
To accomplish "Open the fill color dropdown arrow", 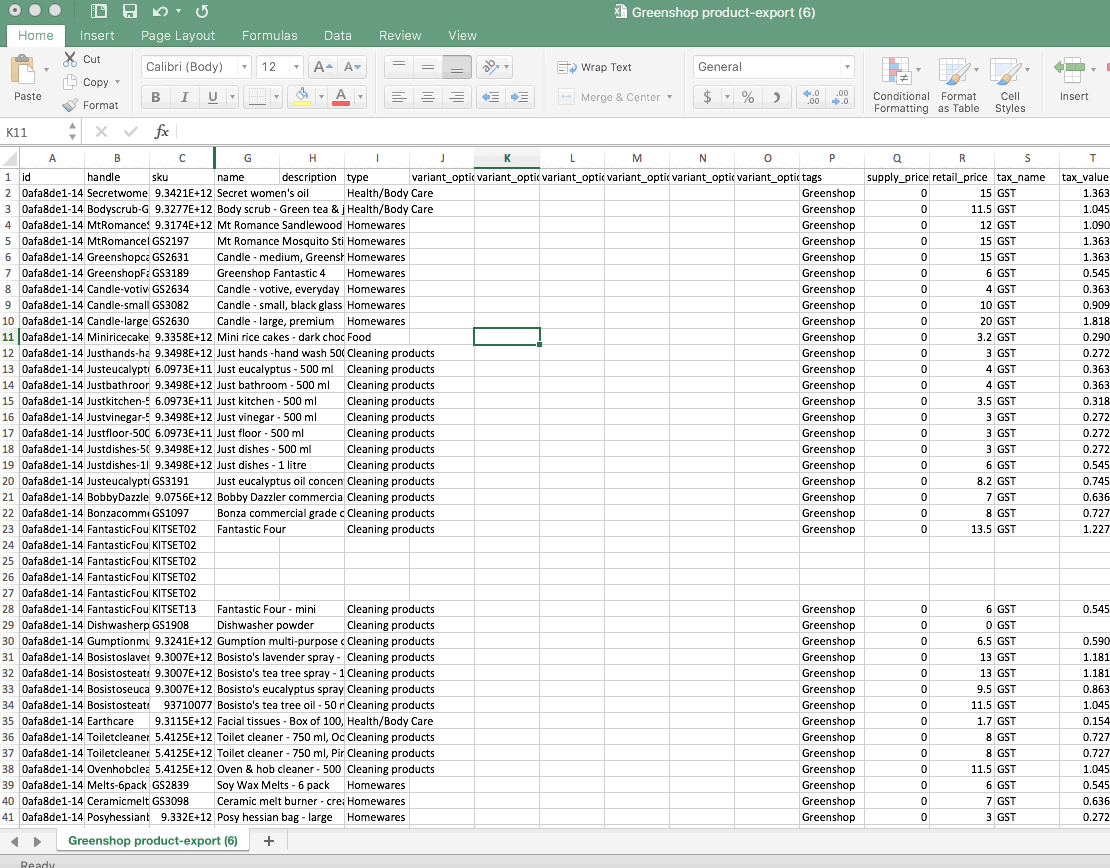I will point(321,97).
